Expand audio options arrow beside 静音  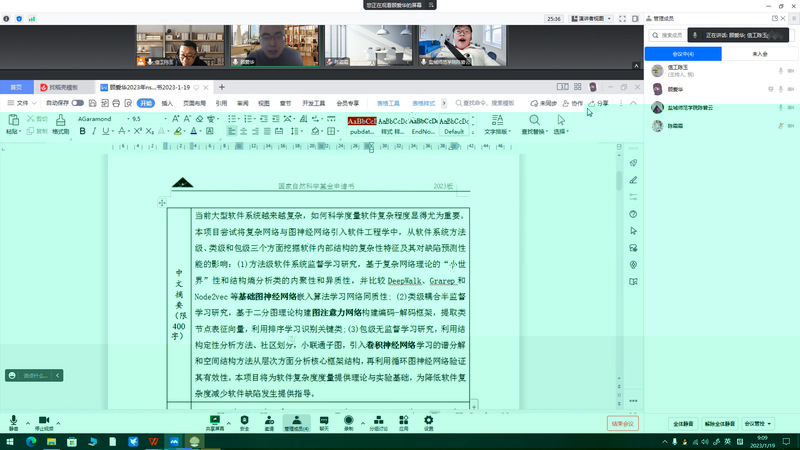27,421
